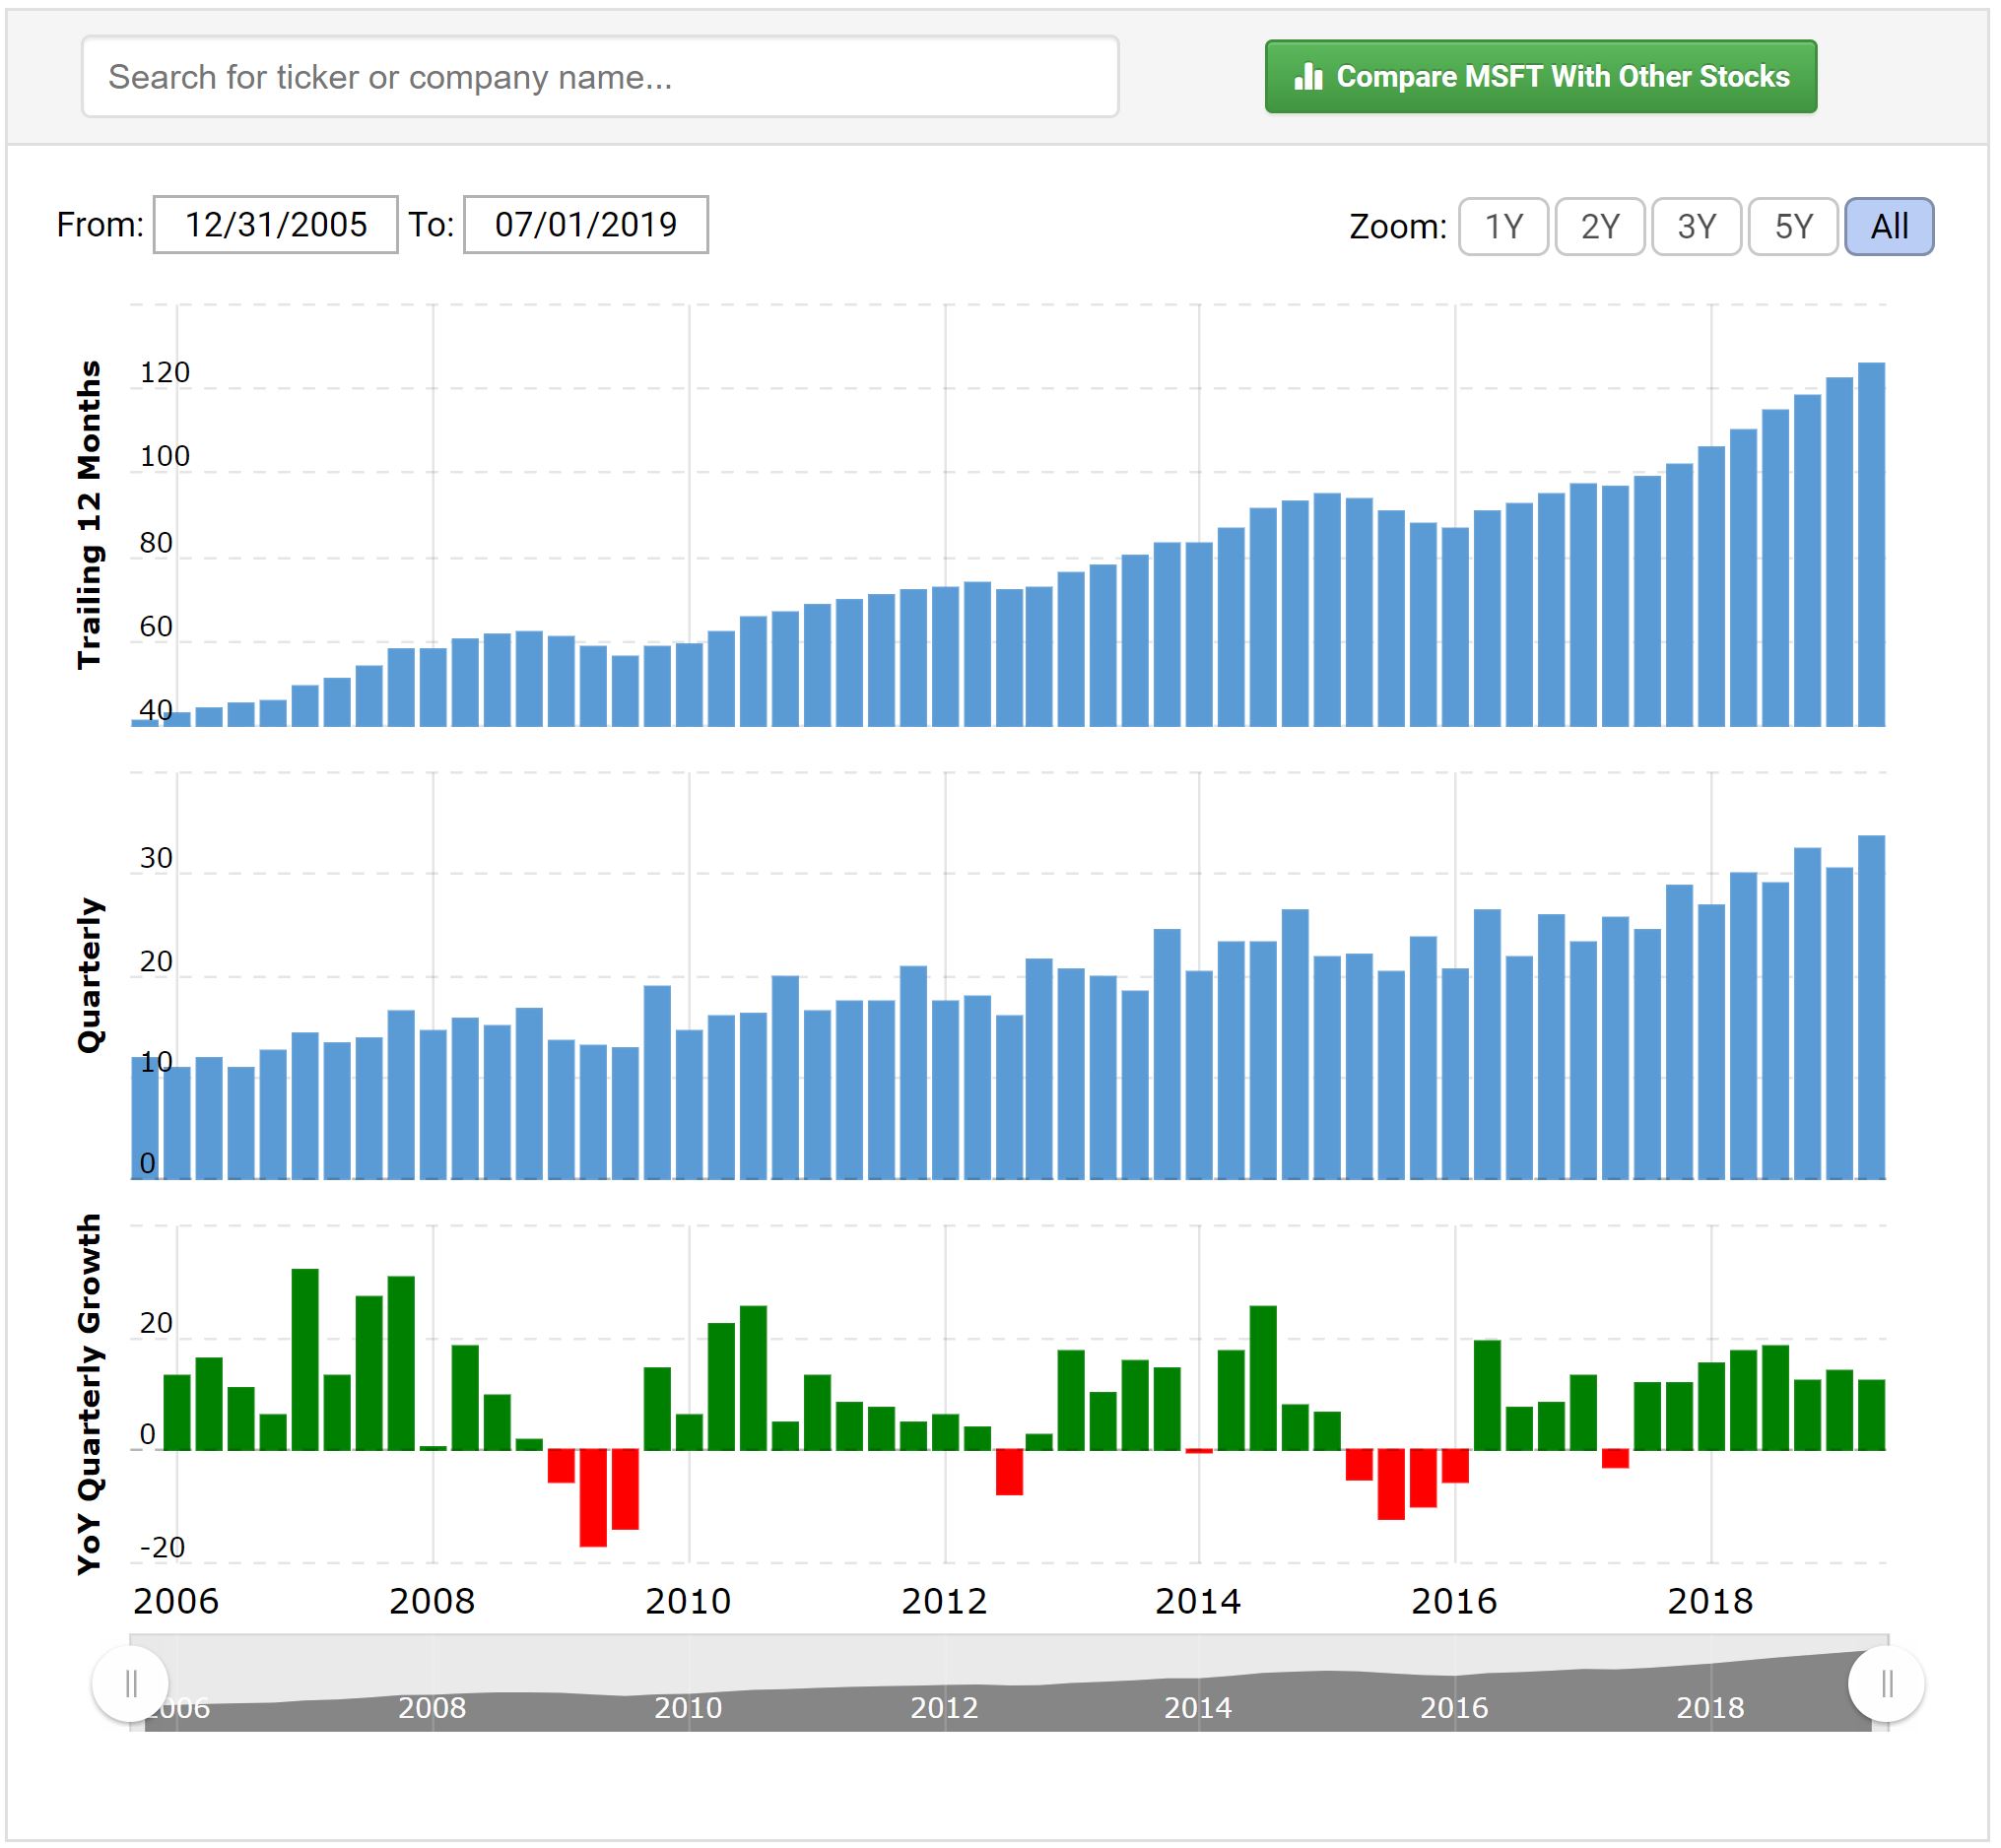This screenshot has height=1848, width=2001.
Task: Toggle the All zoom view
Action: tap(1893, 225)
